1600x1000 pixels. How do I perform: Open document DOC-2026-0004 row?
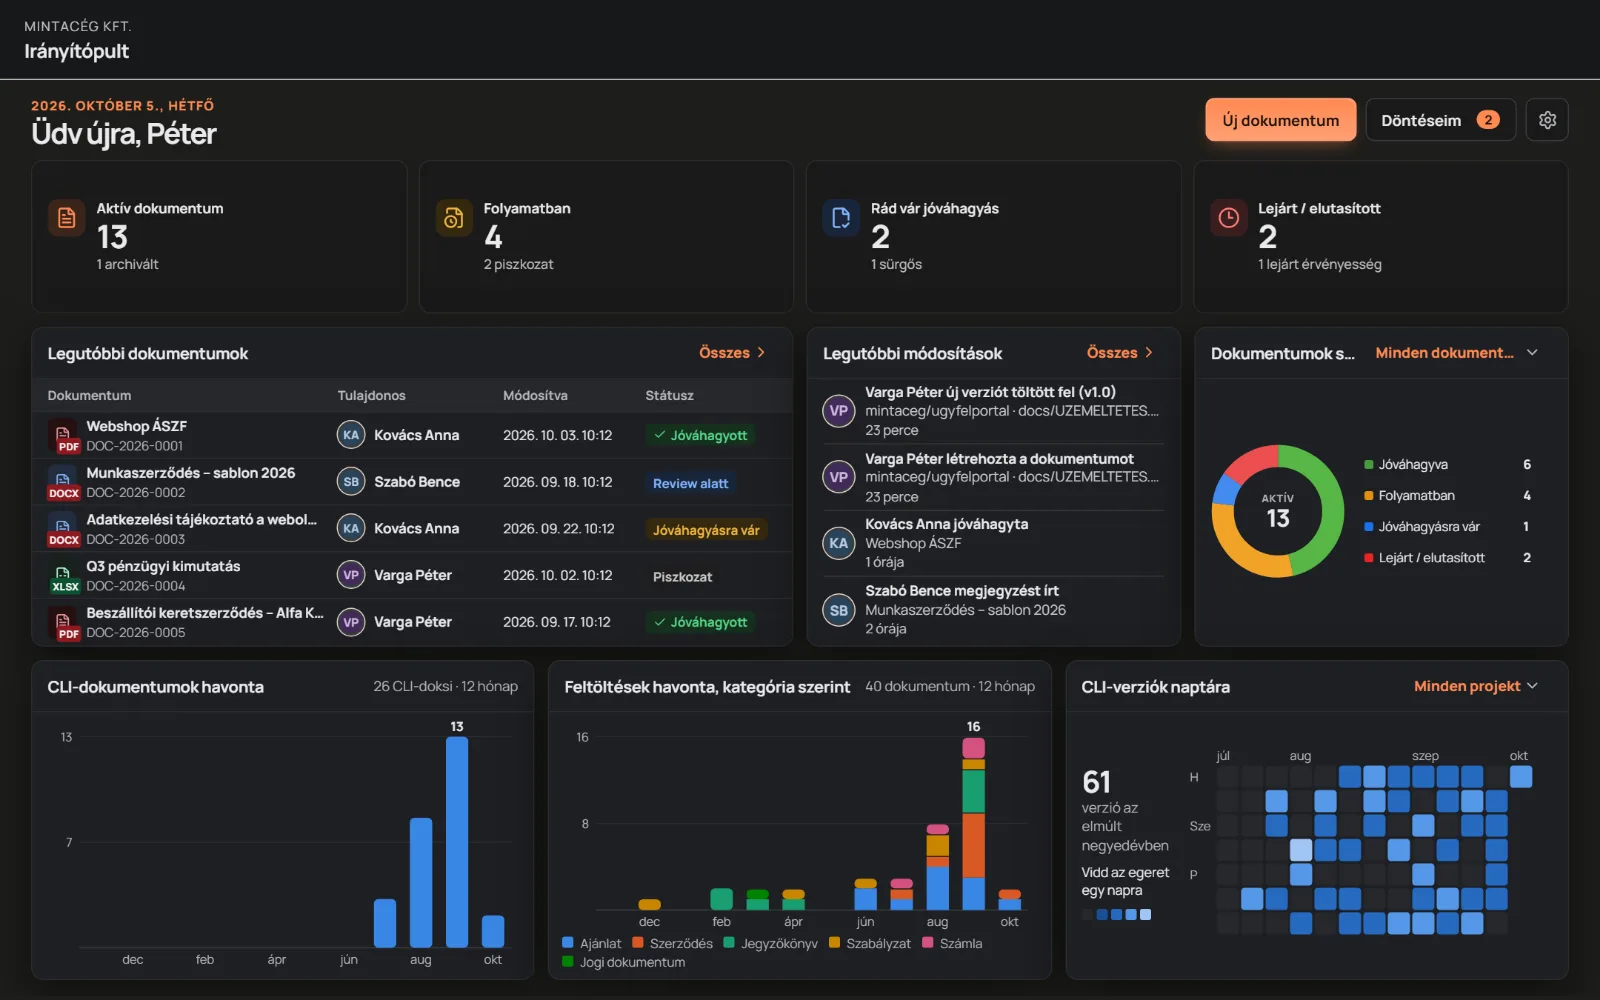(x=412, y=576)
